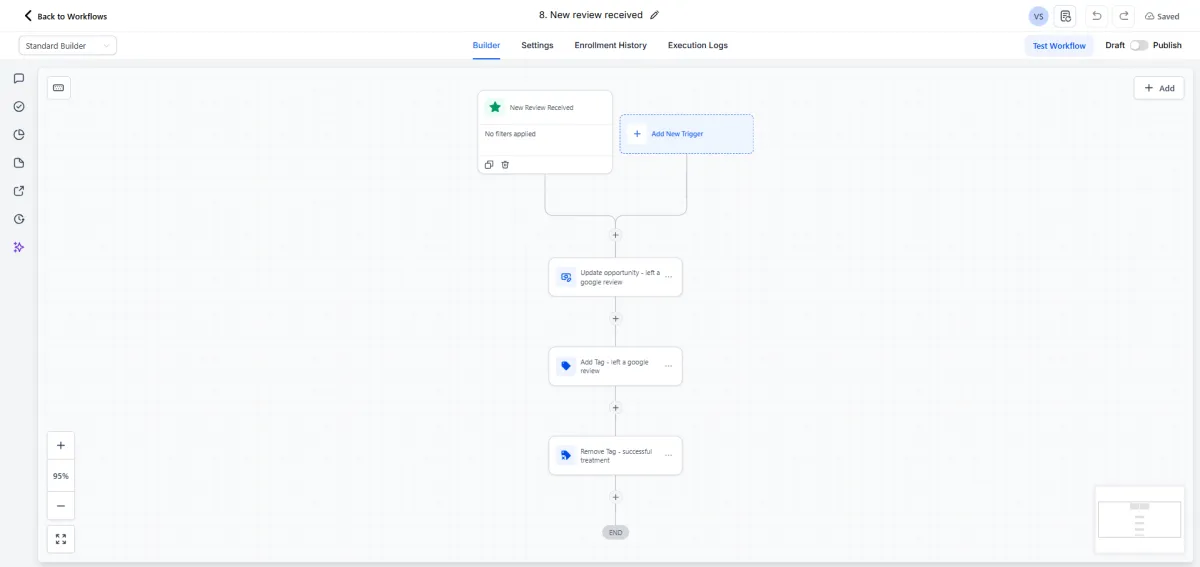This screenshot has height=567, width=1200.
Task: Switch to the Settings tab
Action: click(537, 45)
